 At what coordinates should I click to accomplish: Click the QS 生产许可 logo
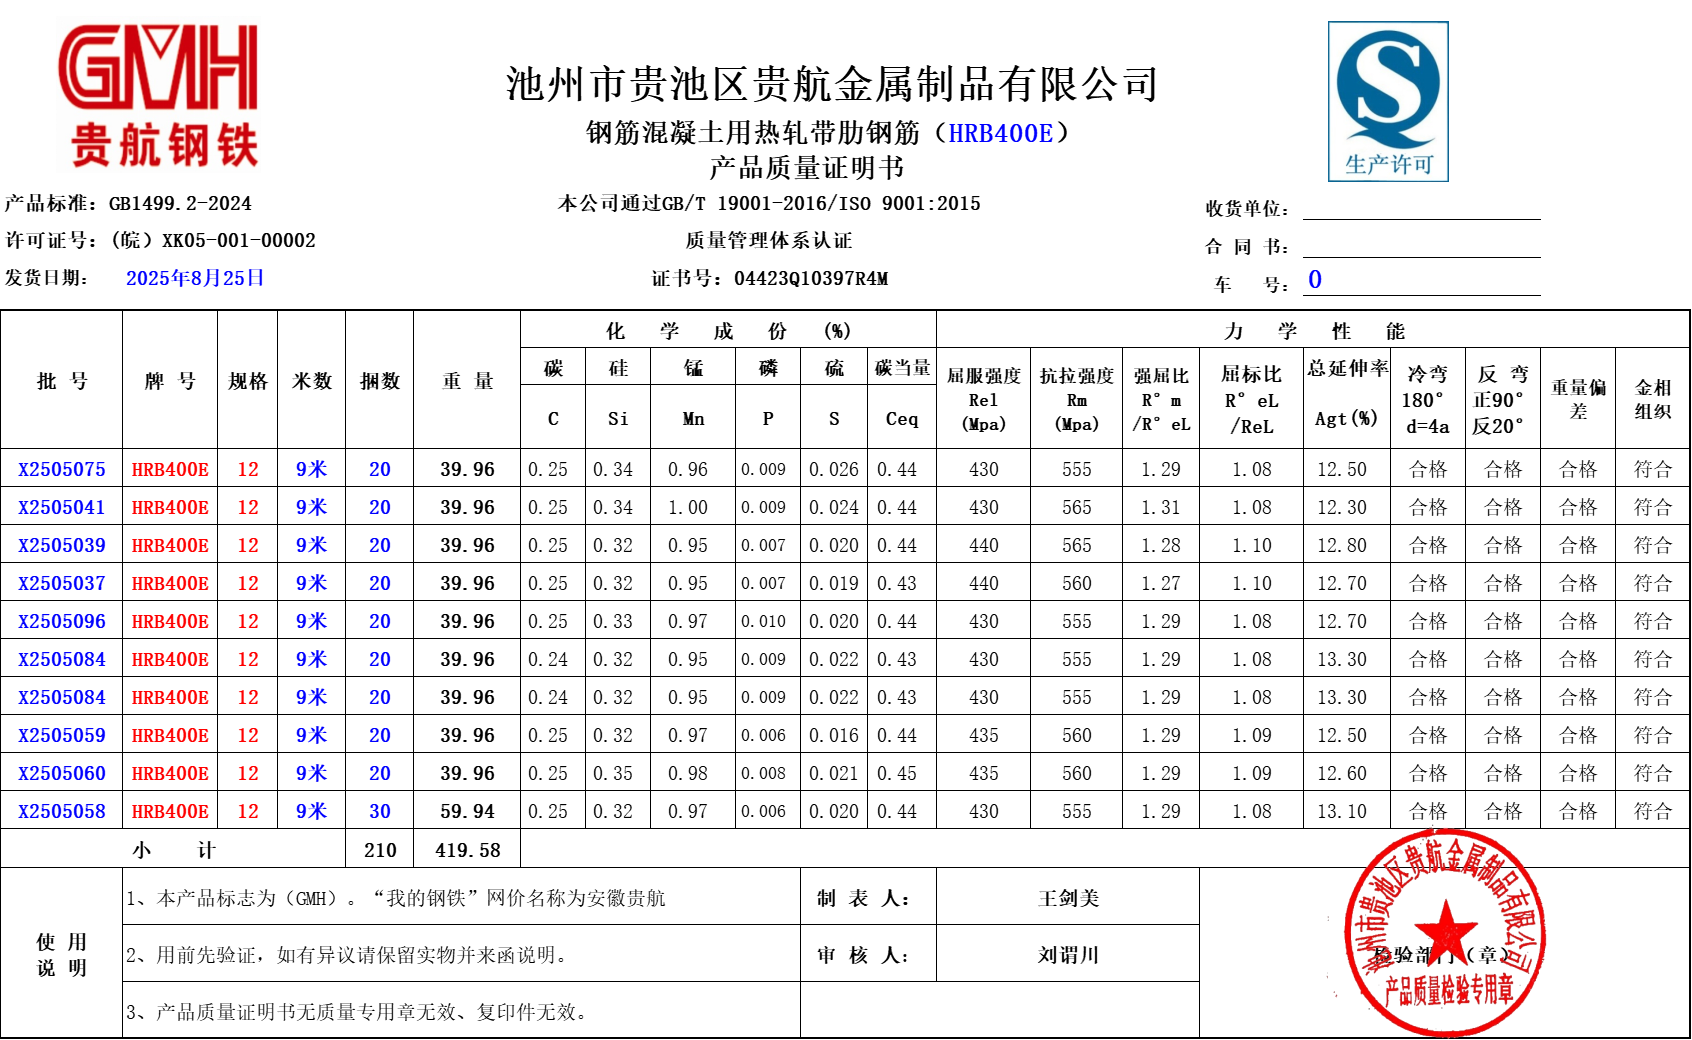point(1388,101)
